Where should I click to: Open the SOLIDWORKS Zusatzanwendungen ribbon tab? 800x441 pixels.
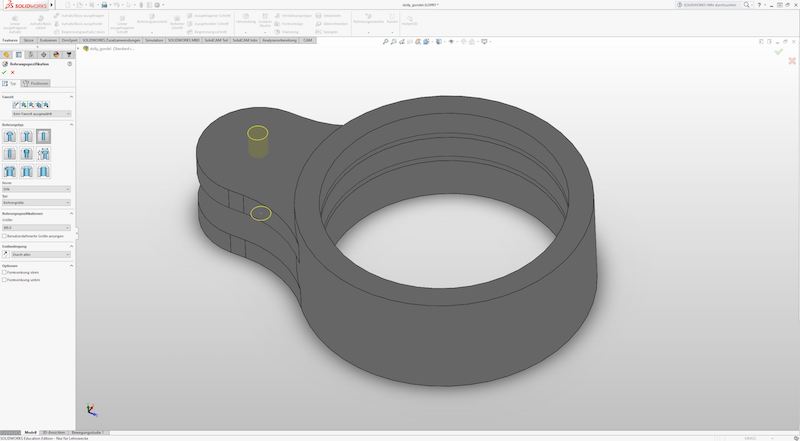(x=111, y=40)
